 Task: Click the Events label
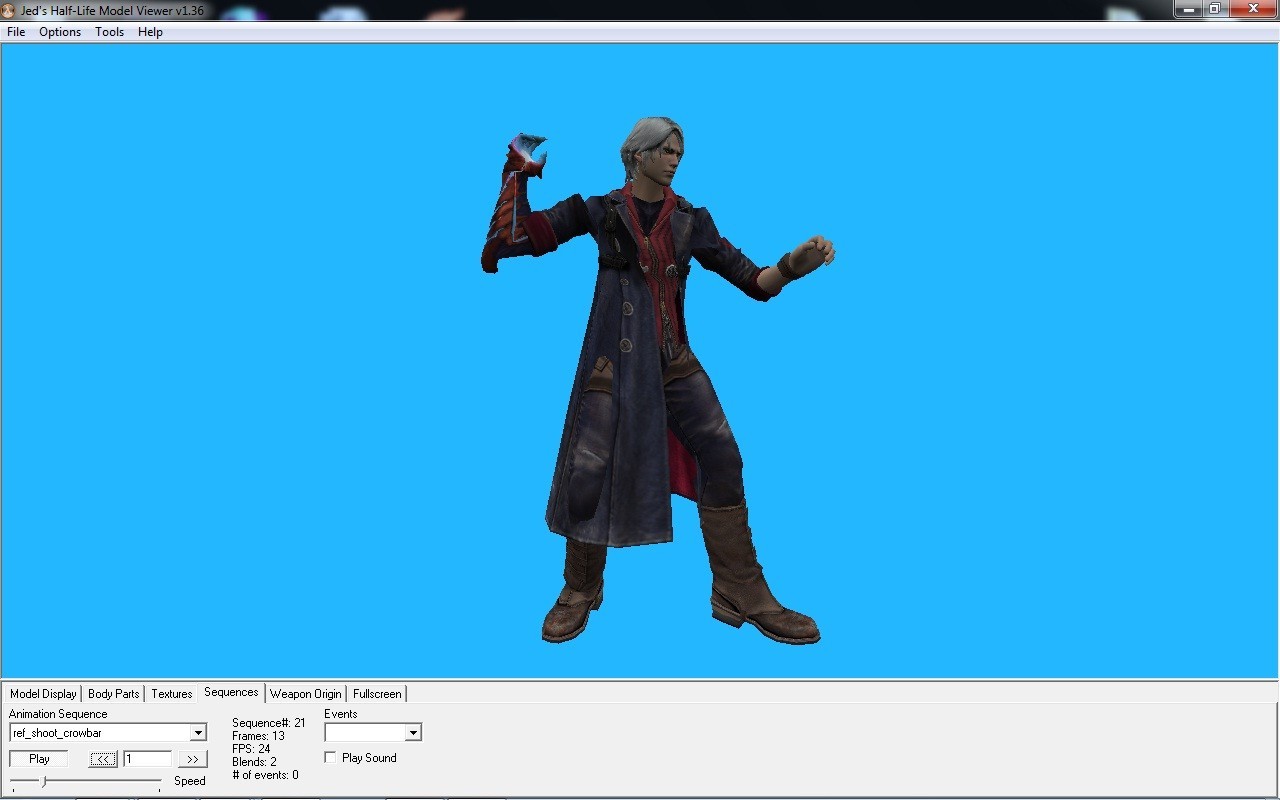click(341, 714)
